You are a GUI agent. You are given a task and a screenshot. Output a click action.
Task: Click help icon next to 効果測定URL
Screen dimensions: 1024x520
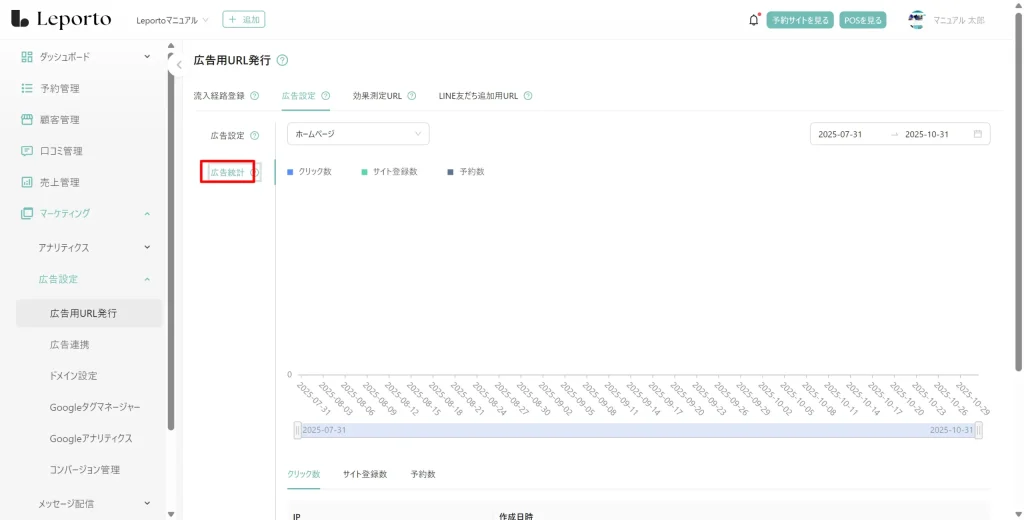pos(411,96)
